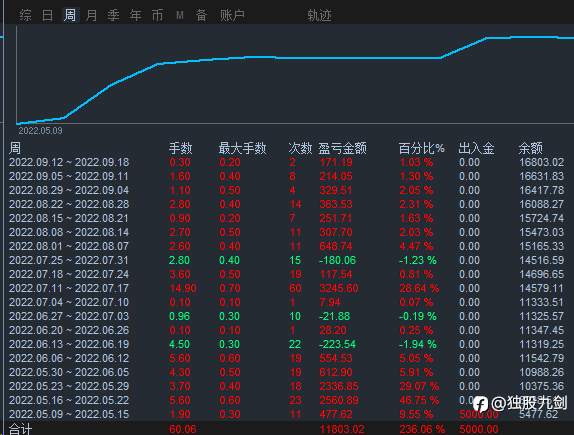This screenshot has width=574, height=435.
Task: Click the 盈亏金额 column header
Action: 342,148
